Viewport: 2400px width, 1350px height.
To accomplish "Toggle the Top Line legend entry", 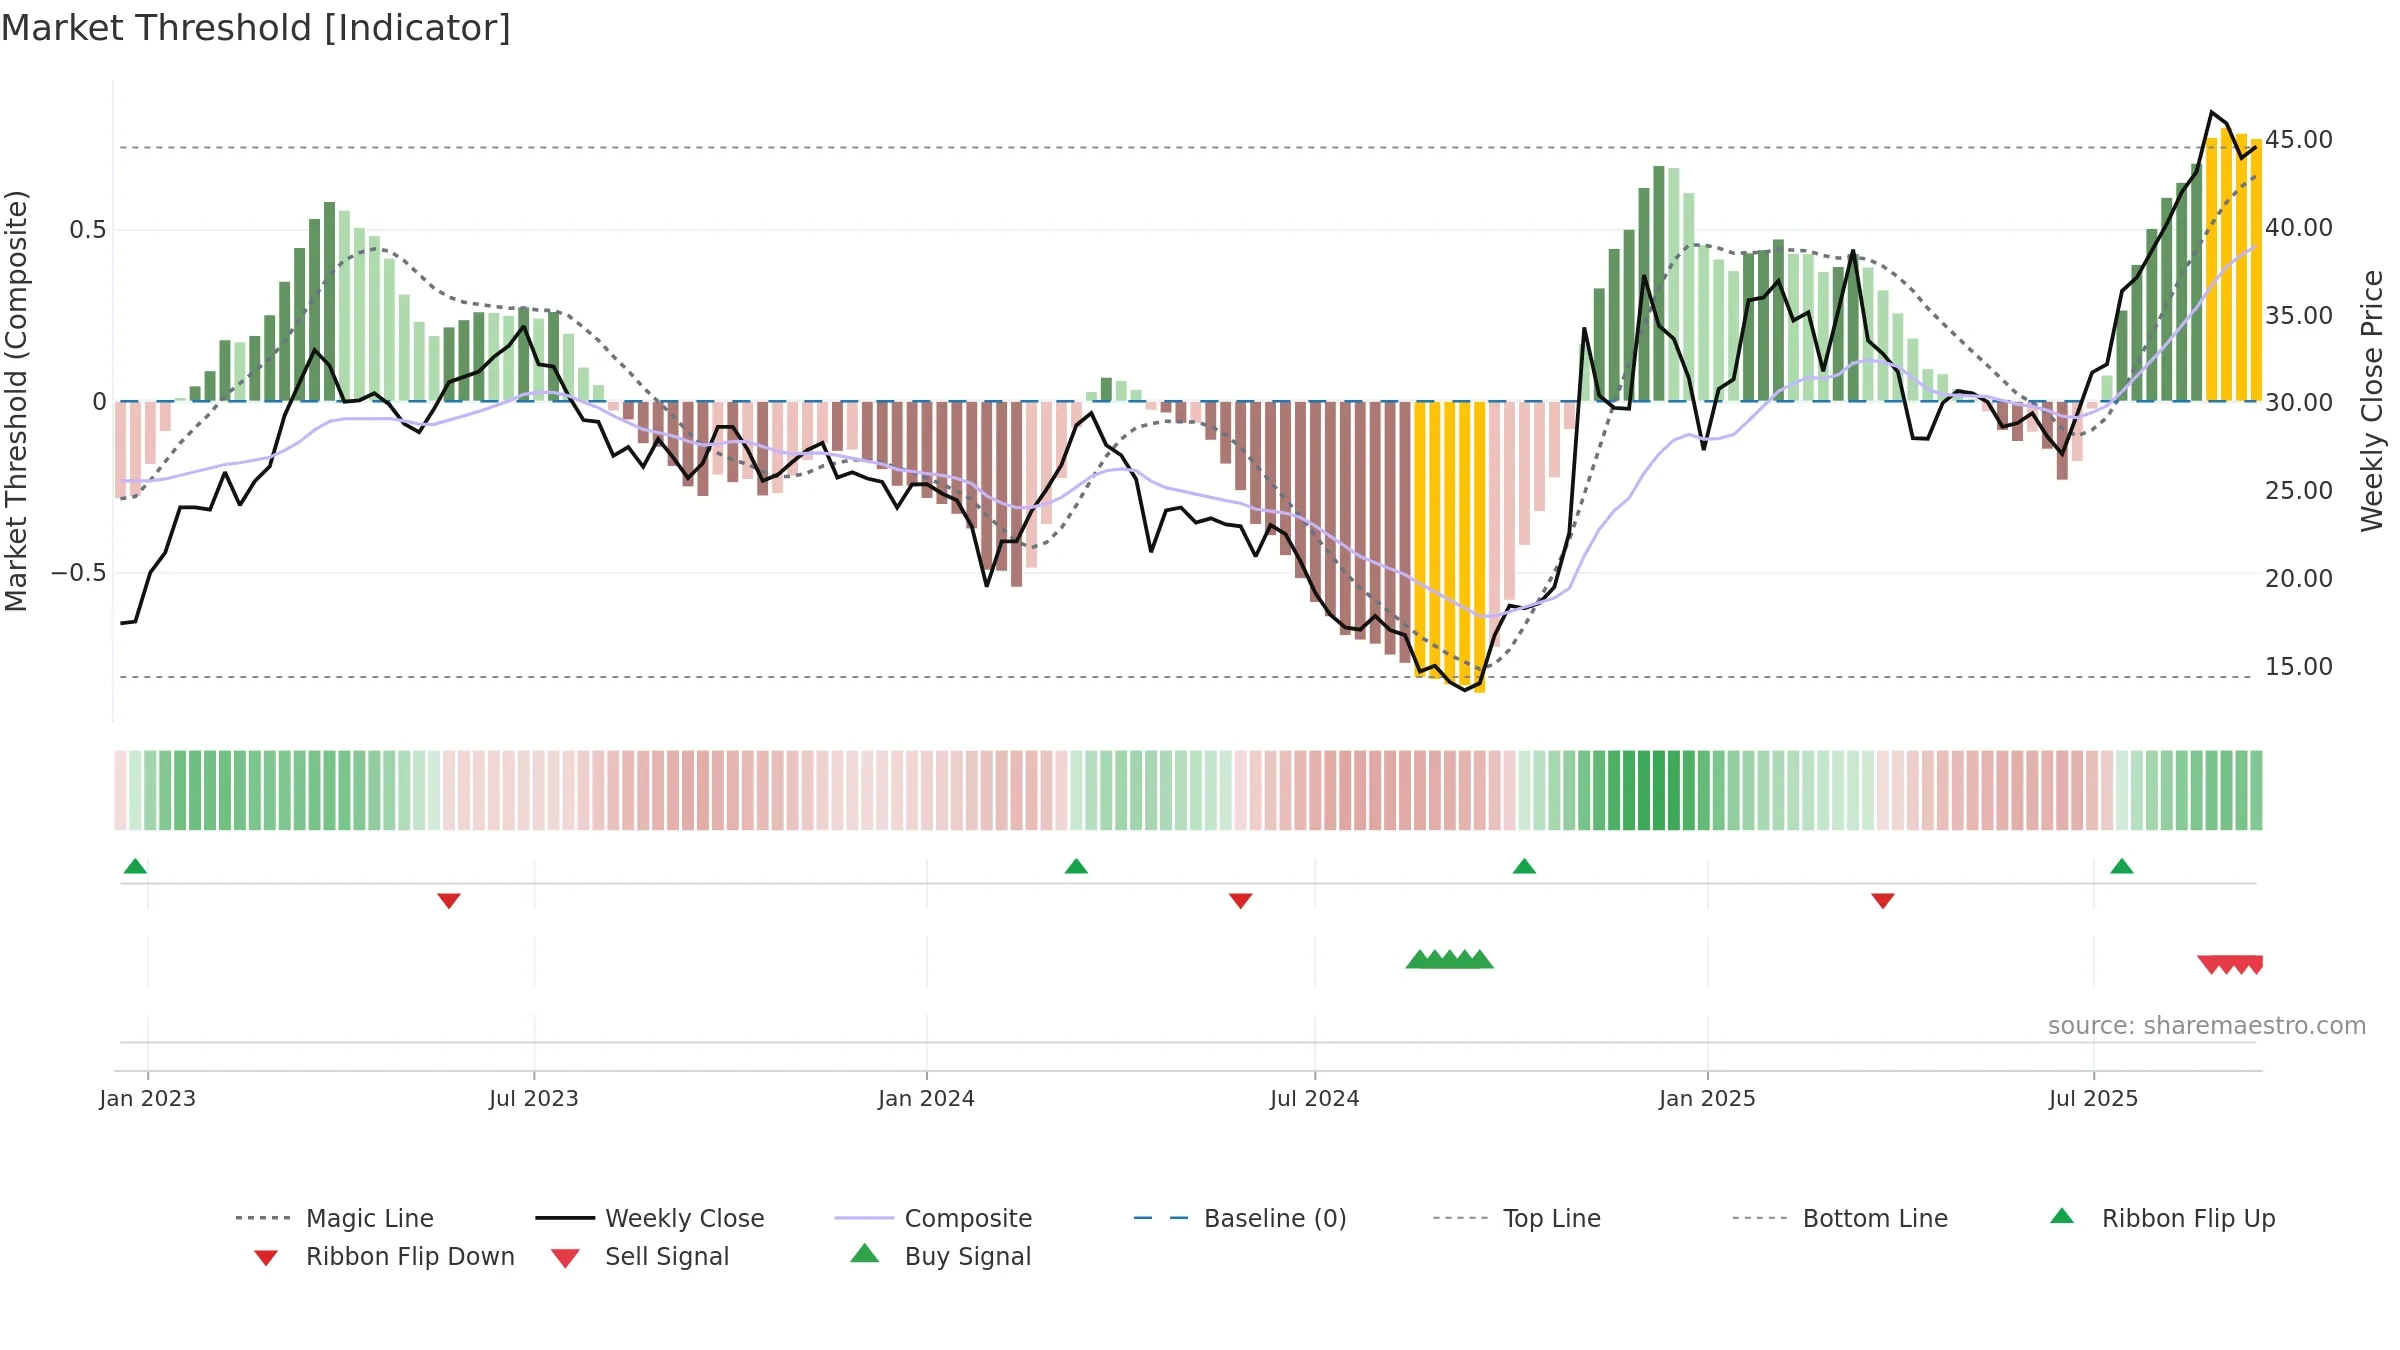I will click(1517, 1218).
